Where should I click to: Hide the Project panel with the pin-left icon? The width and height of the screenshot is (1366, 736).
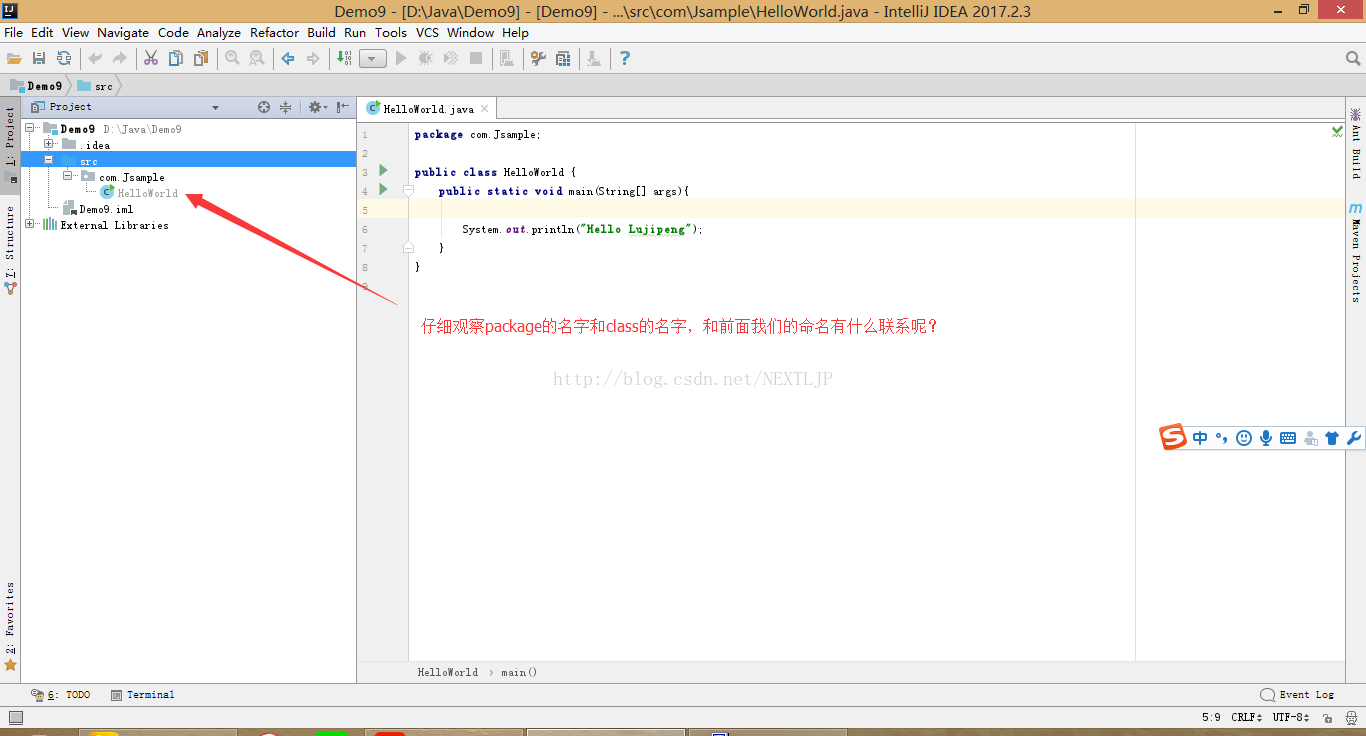[x=343, y=107]
